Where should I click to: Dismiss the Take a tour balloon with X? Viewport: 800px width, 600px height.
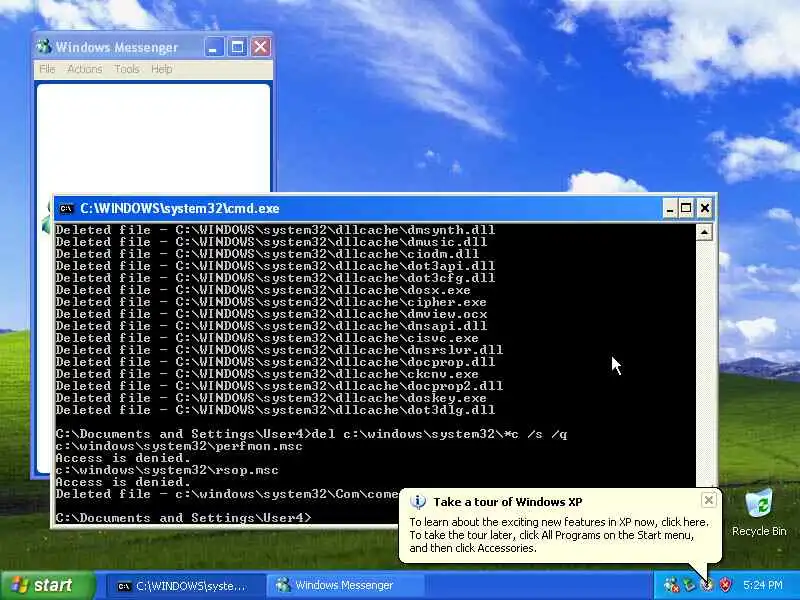[709, 501]
